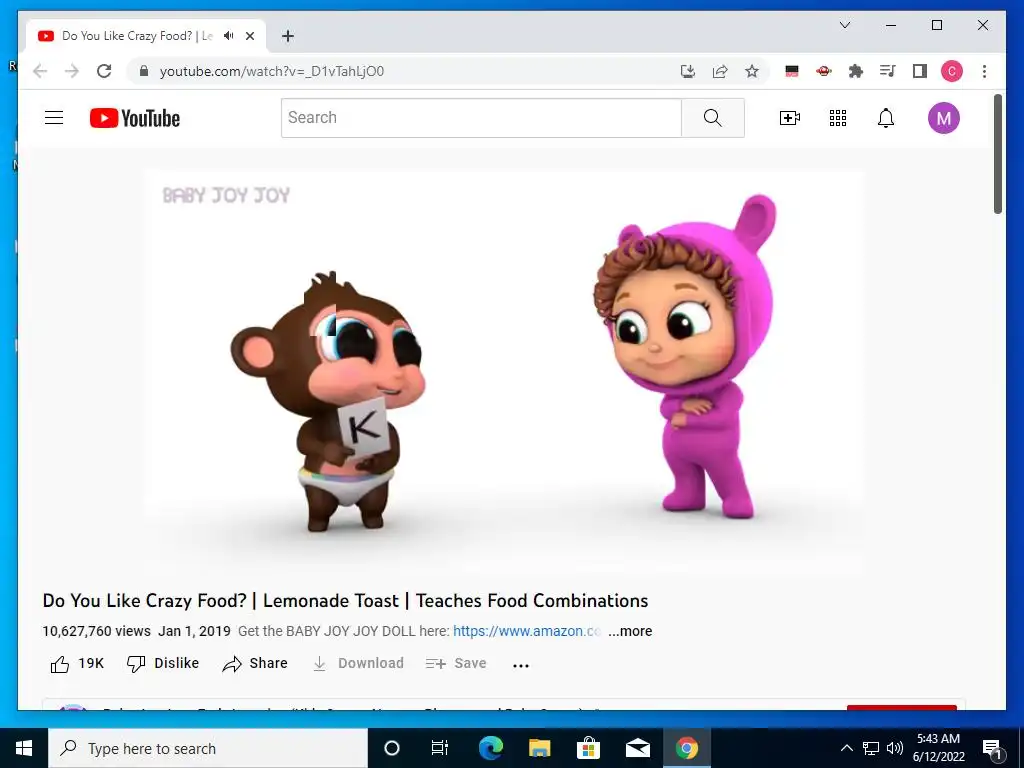Toggle the Chrome side panel
The width and height of the screenshot is (1024, 768).
920,71
